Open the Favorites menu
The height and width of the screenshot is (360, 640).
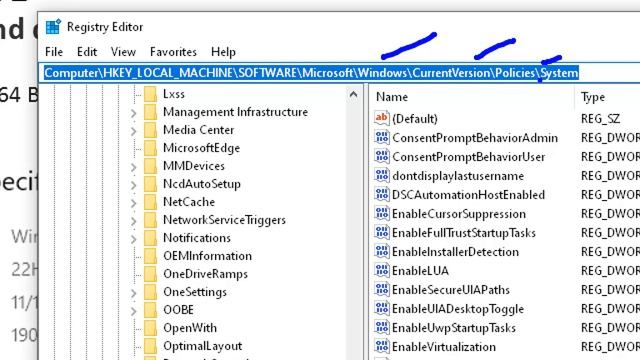pos(173,52)
